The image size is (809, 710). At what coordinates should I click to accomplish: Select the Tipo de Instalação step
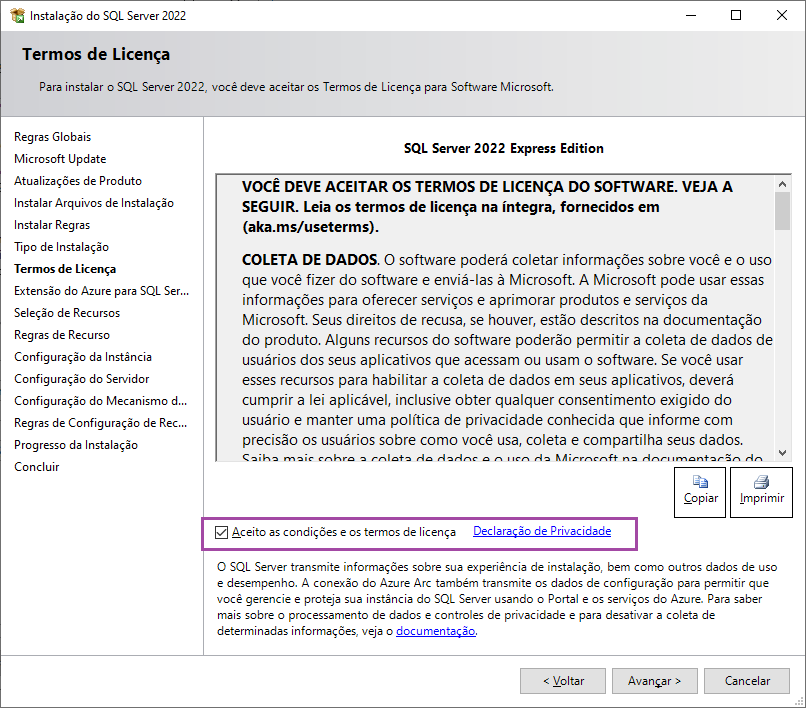click(x=61, y=248)
